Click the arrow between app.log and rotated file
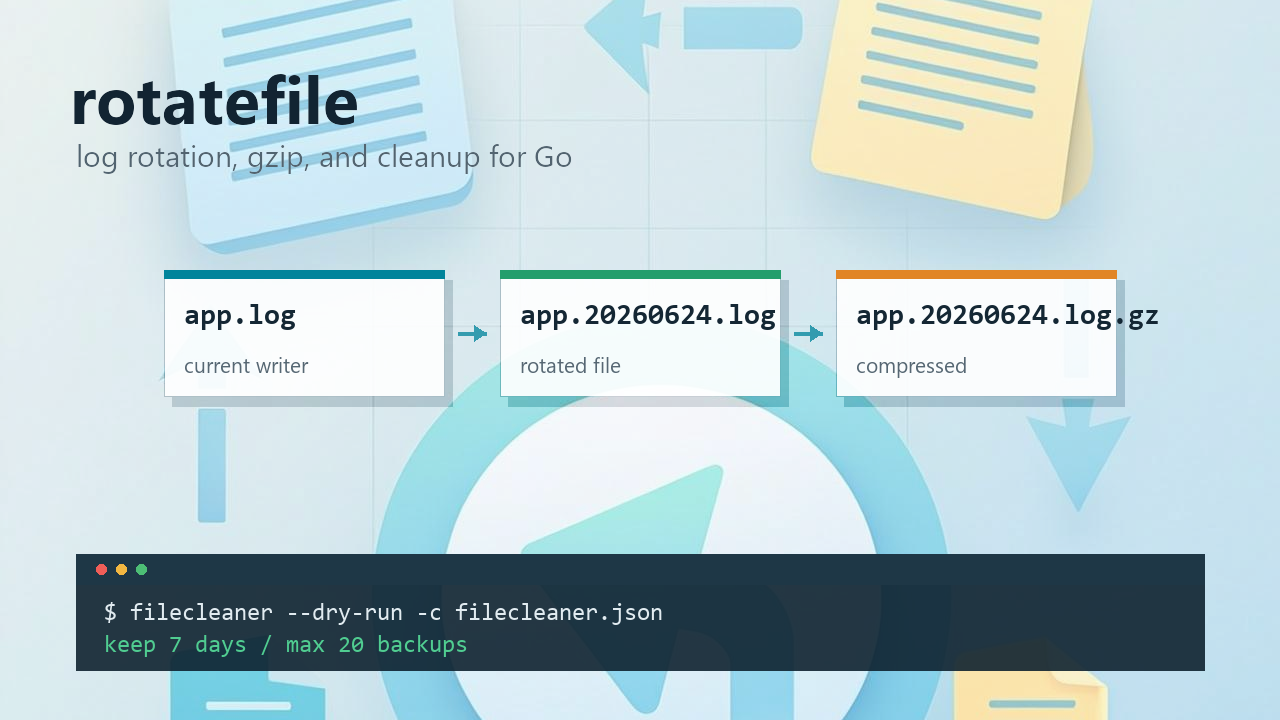1280x720 pixels. 472,334
